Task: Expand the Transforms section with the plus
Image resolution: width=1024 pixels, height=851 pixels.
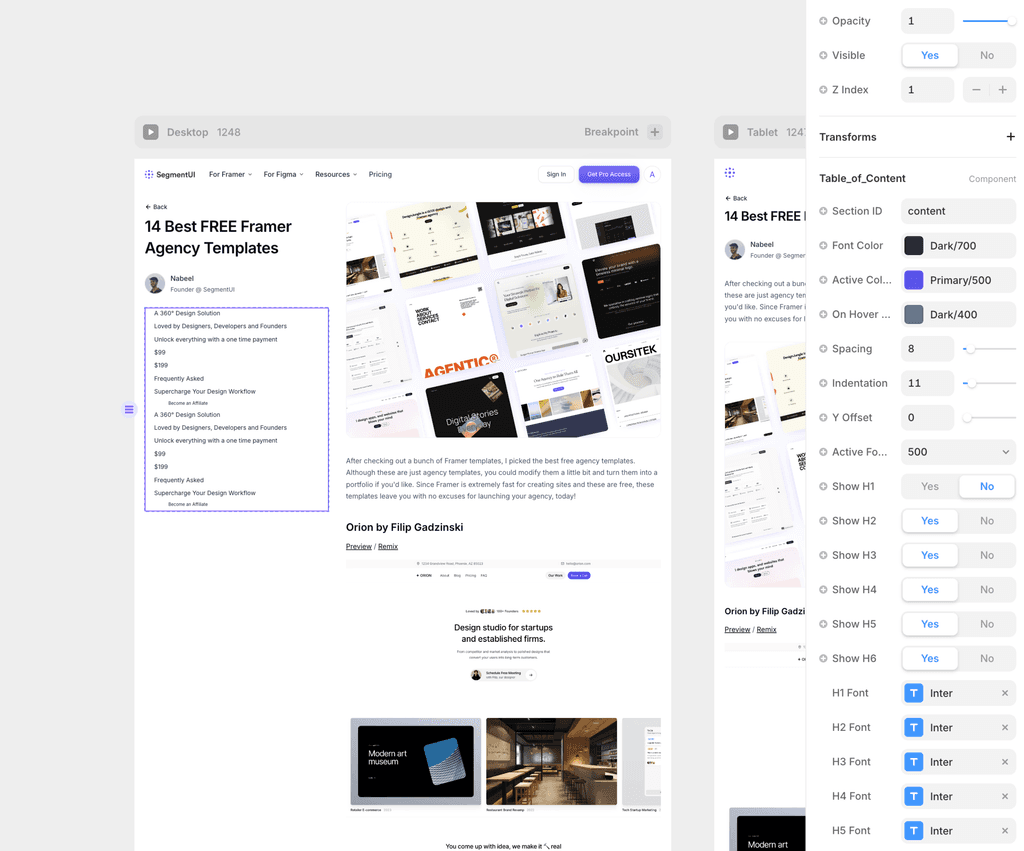Action: 1010,136
